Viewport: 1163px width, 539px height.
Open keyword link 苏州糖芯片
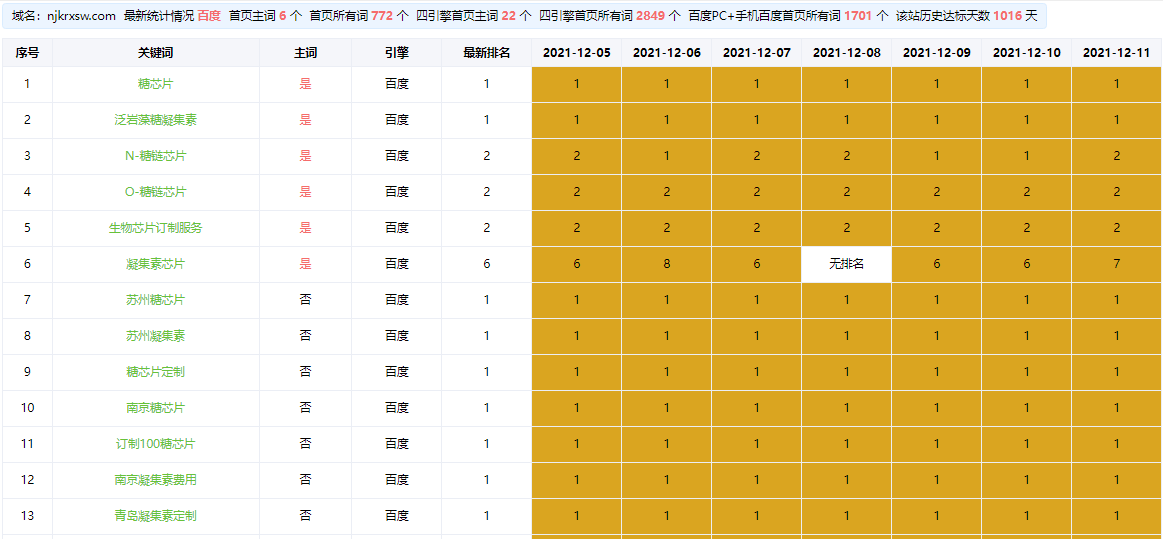click(x=156, y=300)
